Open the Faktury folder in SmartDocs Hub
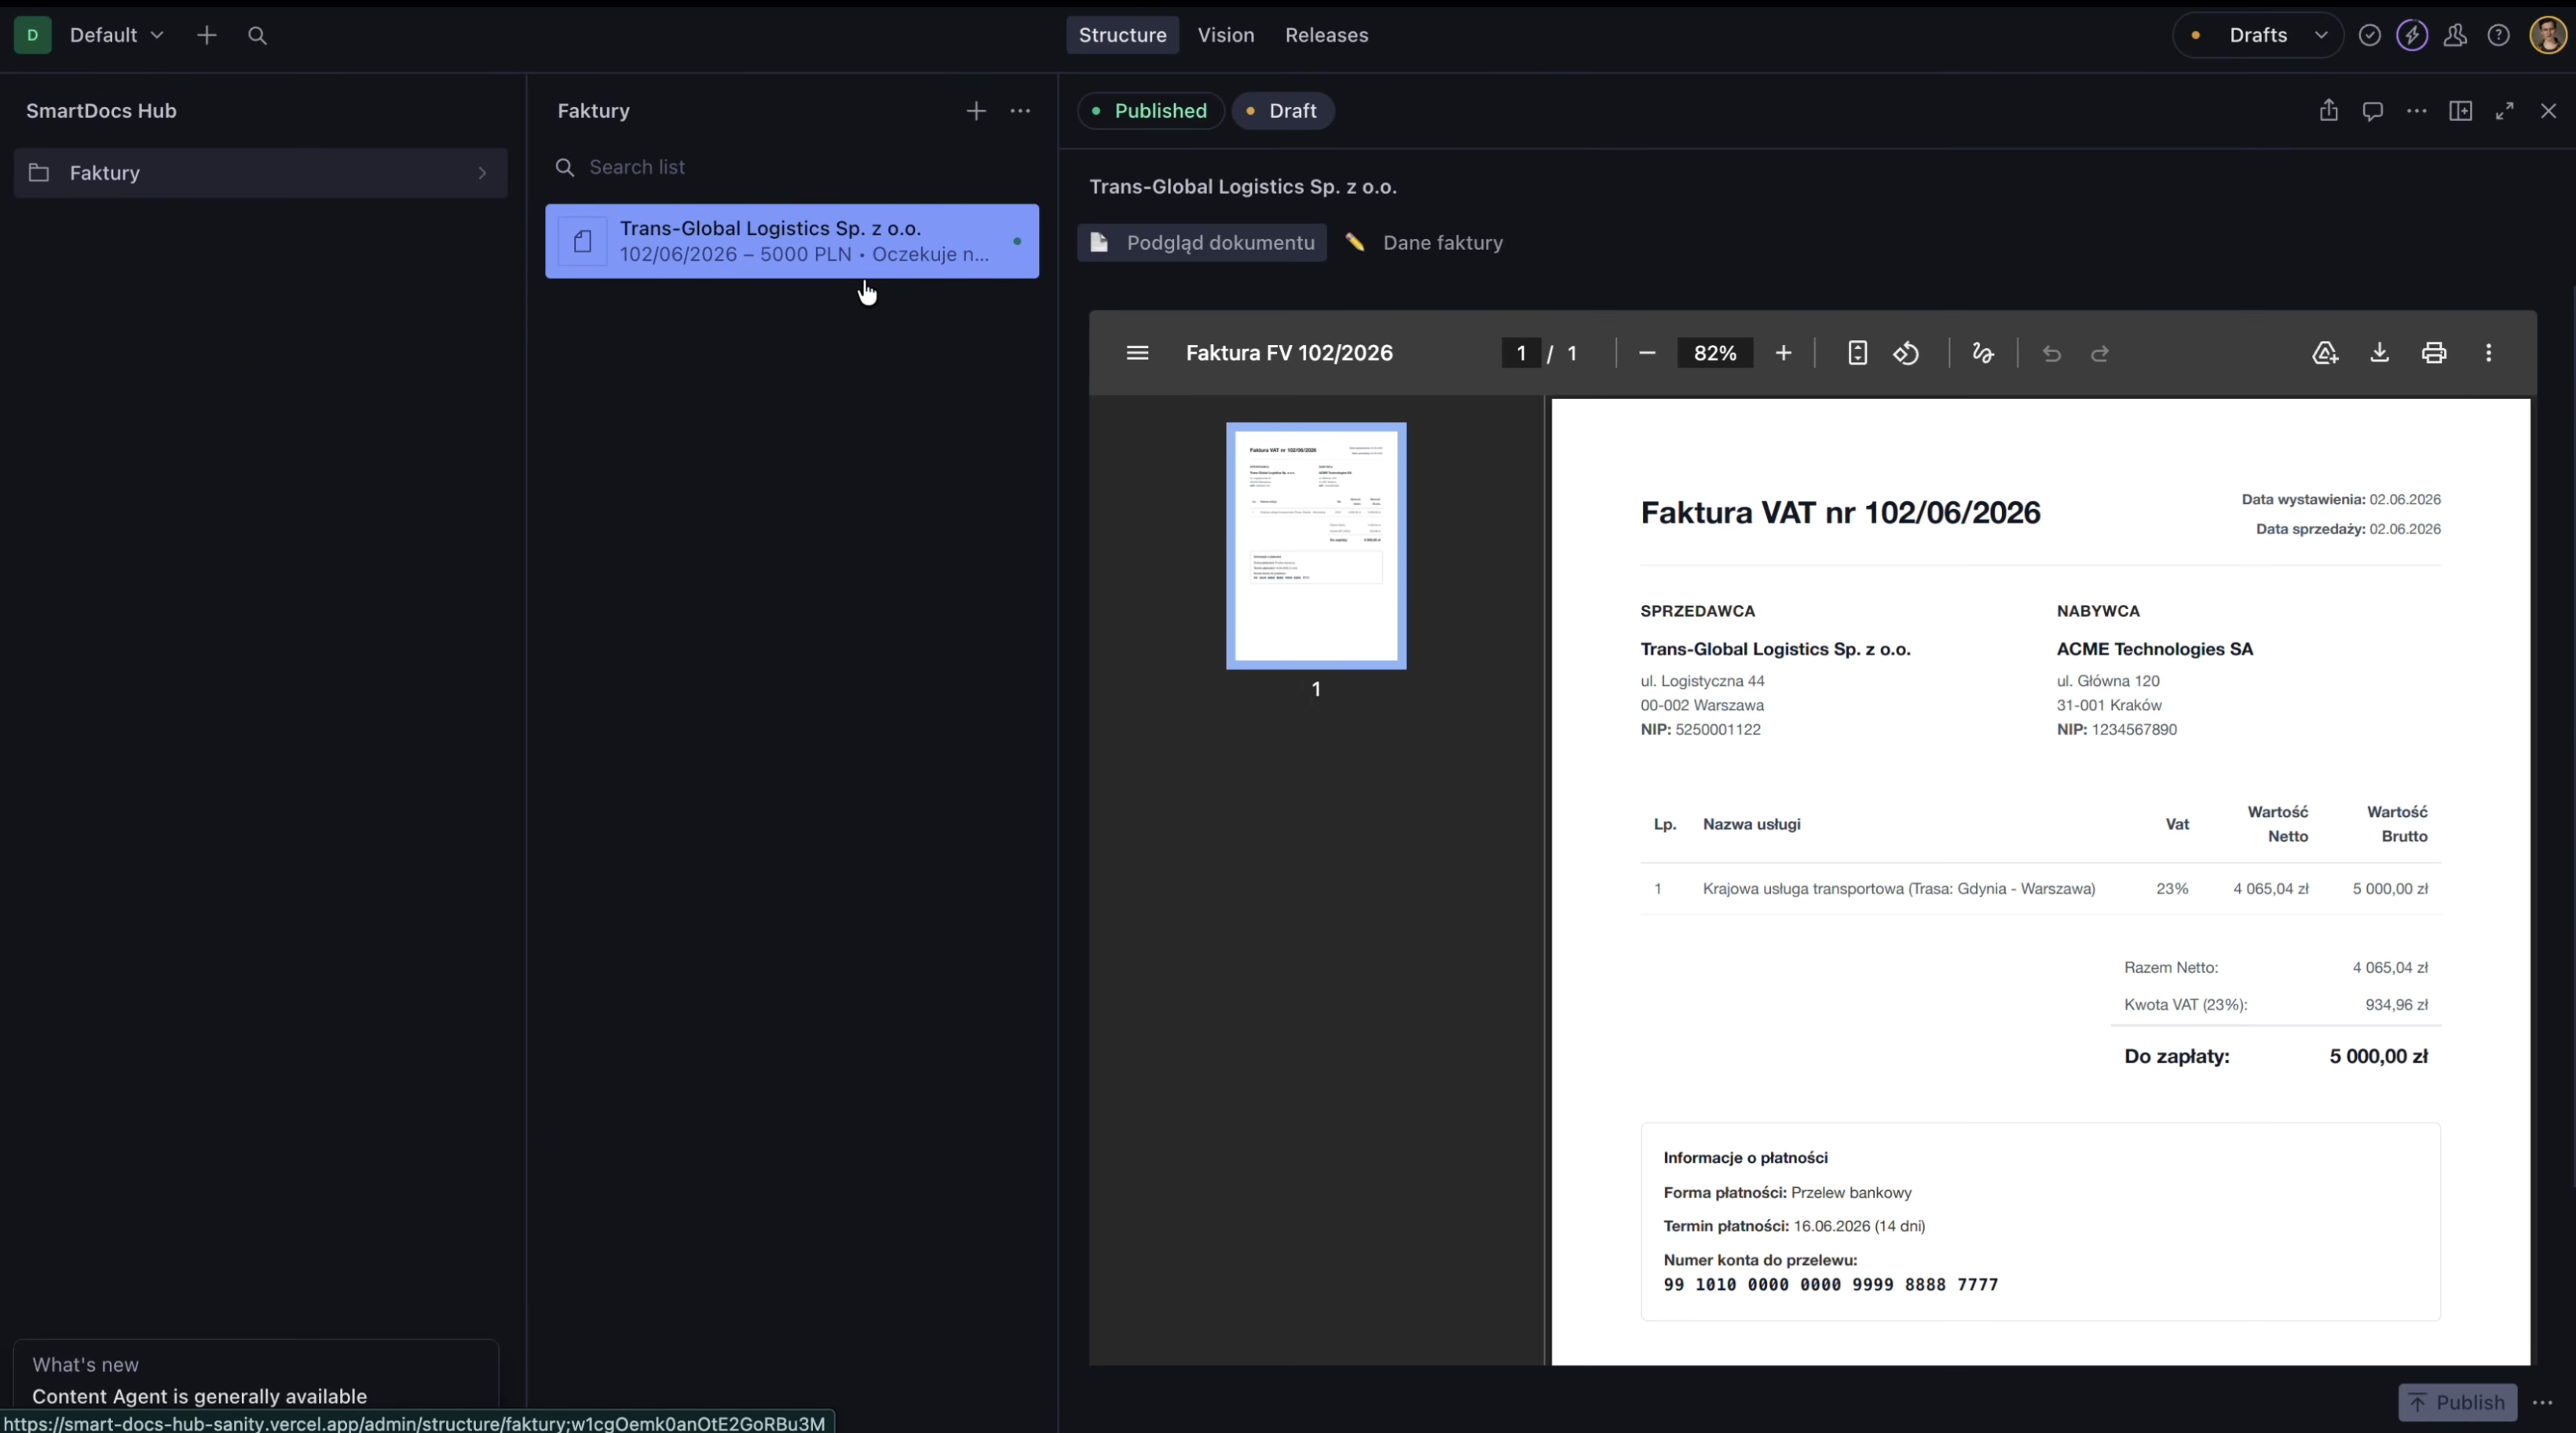This screenshot has width=2576, height=1433. 260,173
